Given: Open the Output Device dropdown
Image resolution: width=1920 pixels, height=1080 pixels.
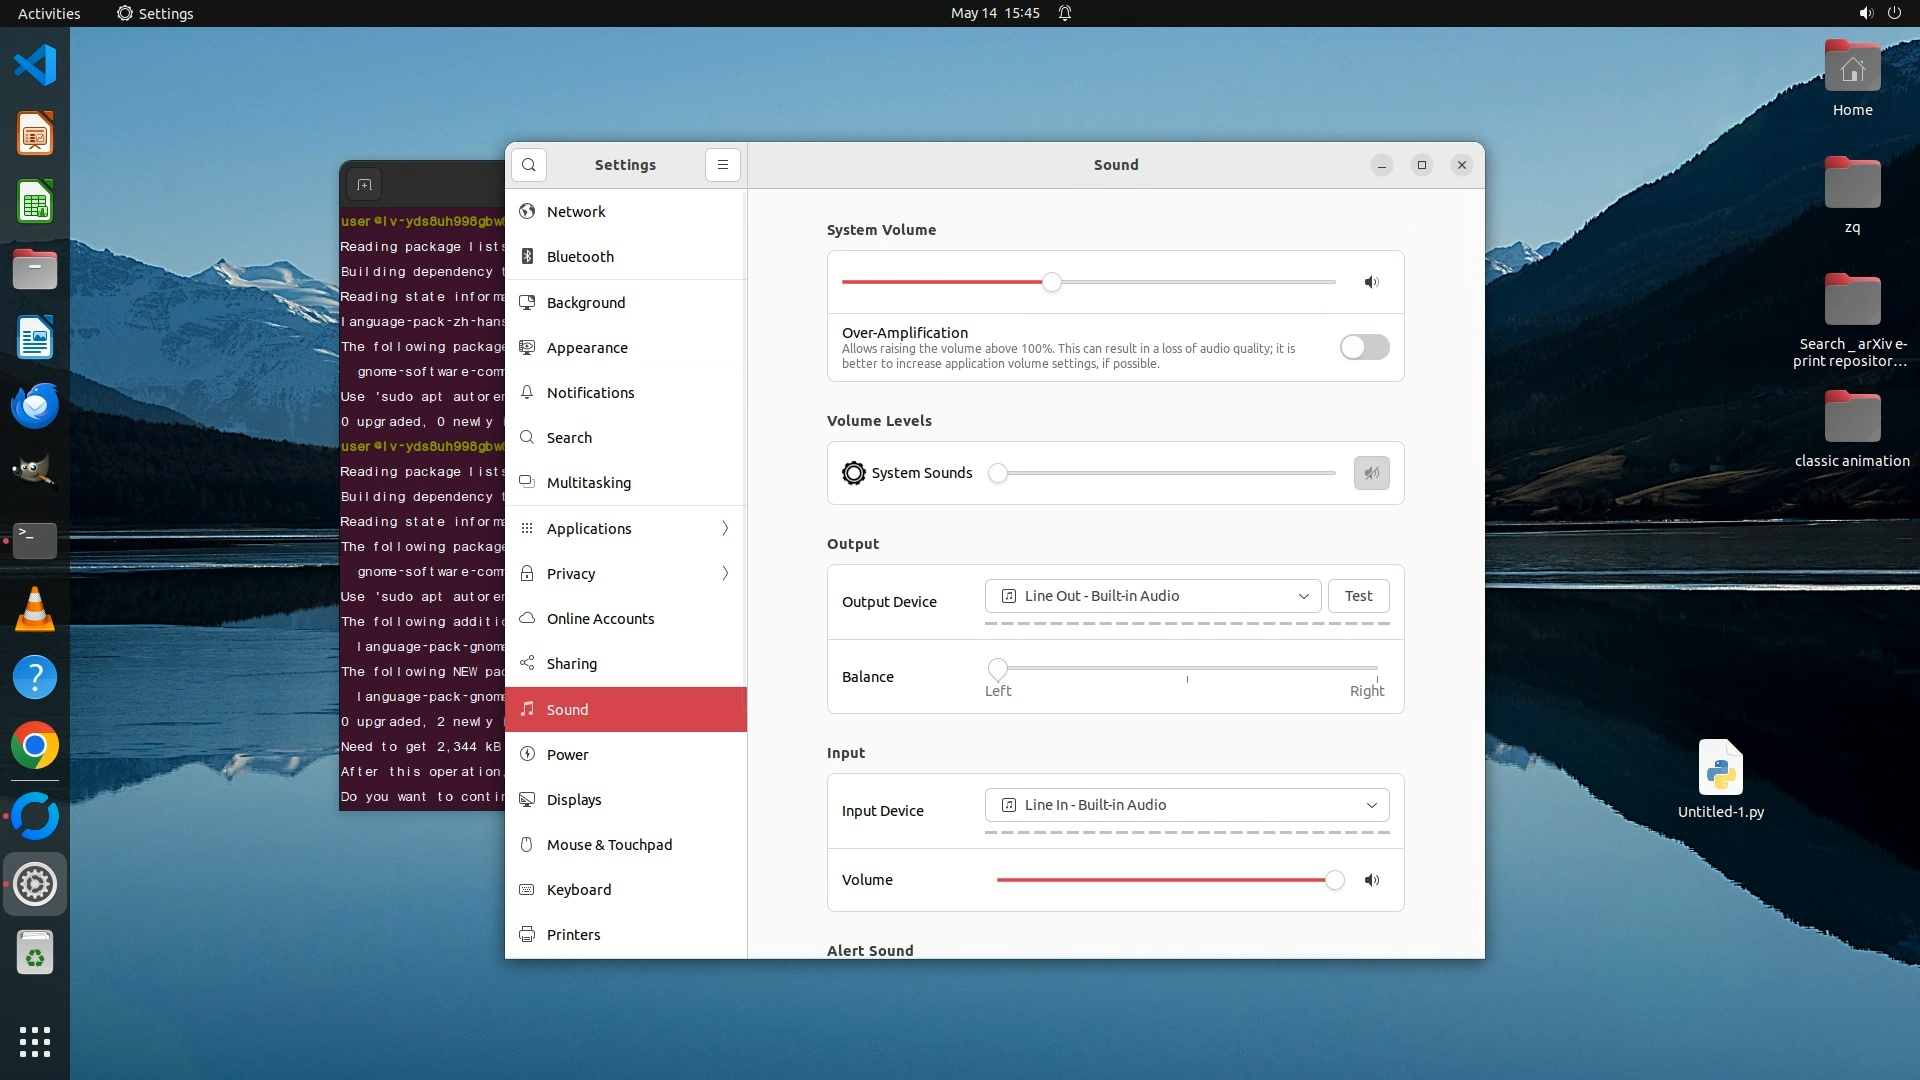Looking at the screenshot, I should tap(1153, 596).
